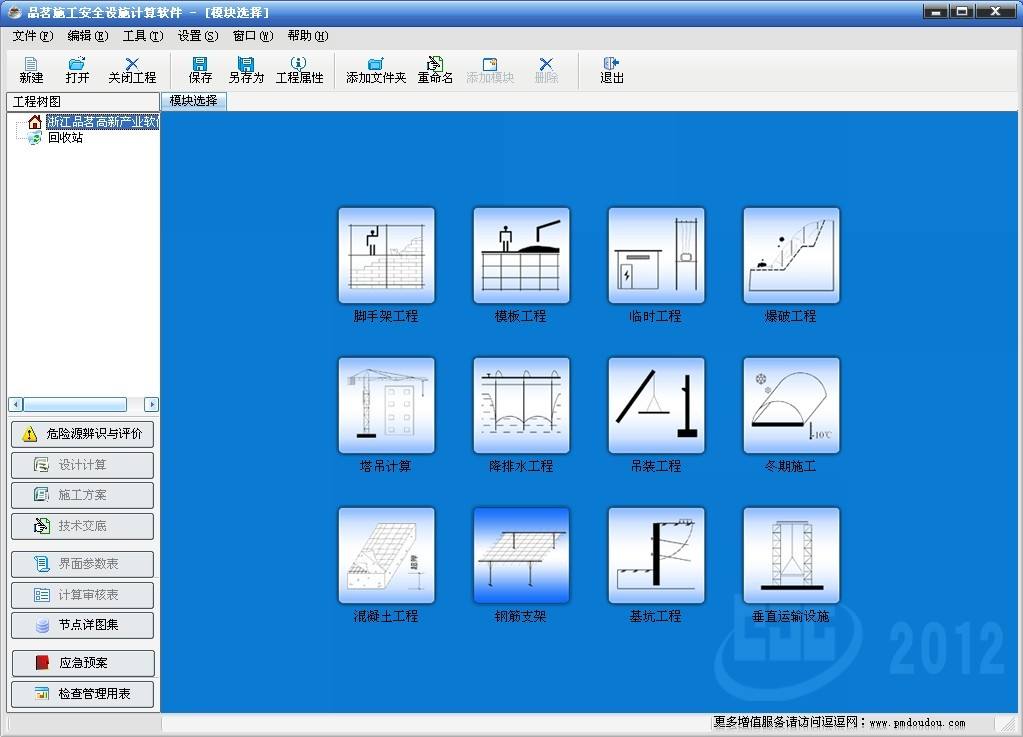Choose the 钢筋支架 rebar support module

coord(521,556)
